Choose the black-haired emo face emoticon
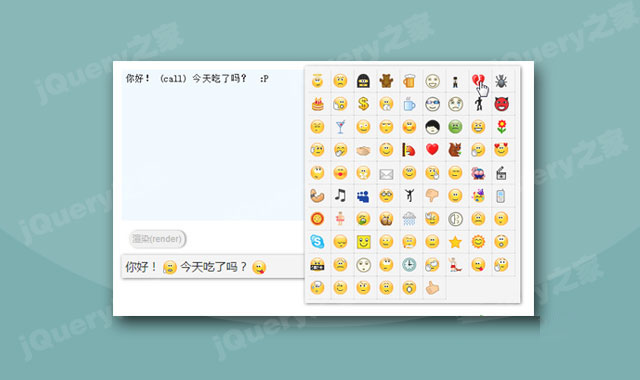Image resolution: width=640 pixels, height=380 pixels. click(x=432, y=127)
